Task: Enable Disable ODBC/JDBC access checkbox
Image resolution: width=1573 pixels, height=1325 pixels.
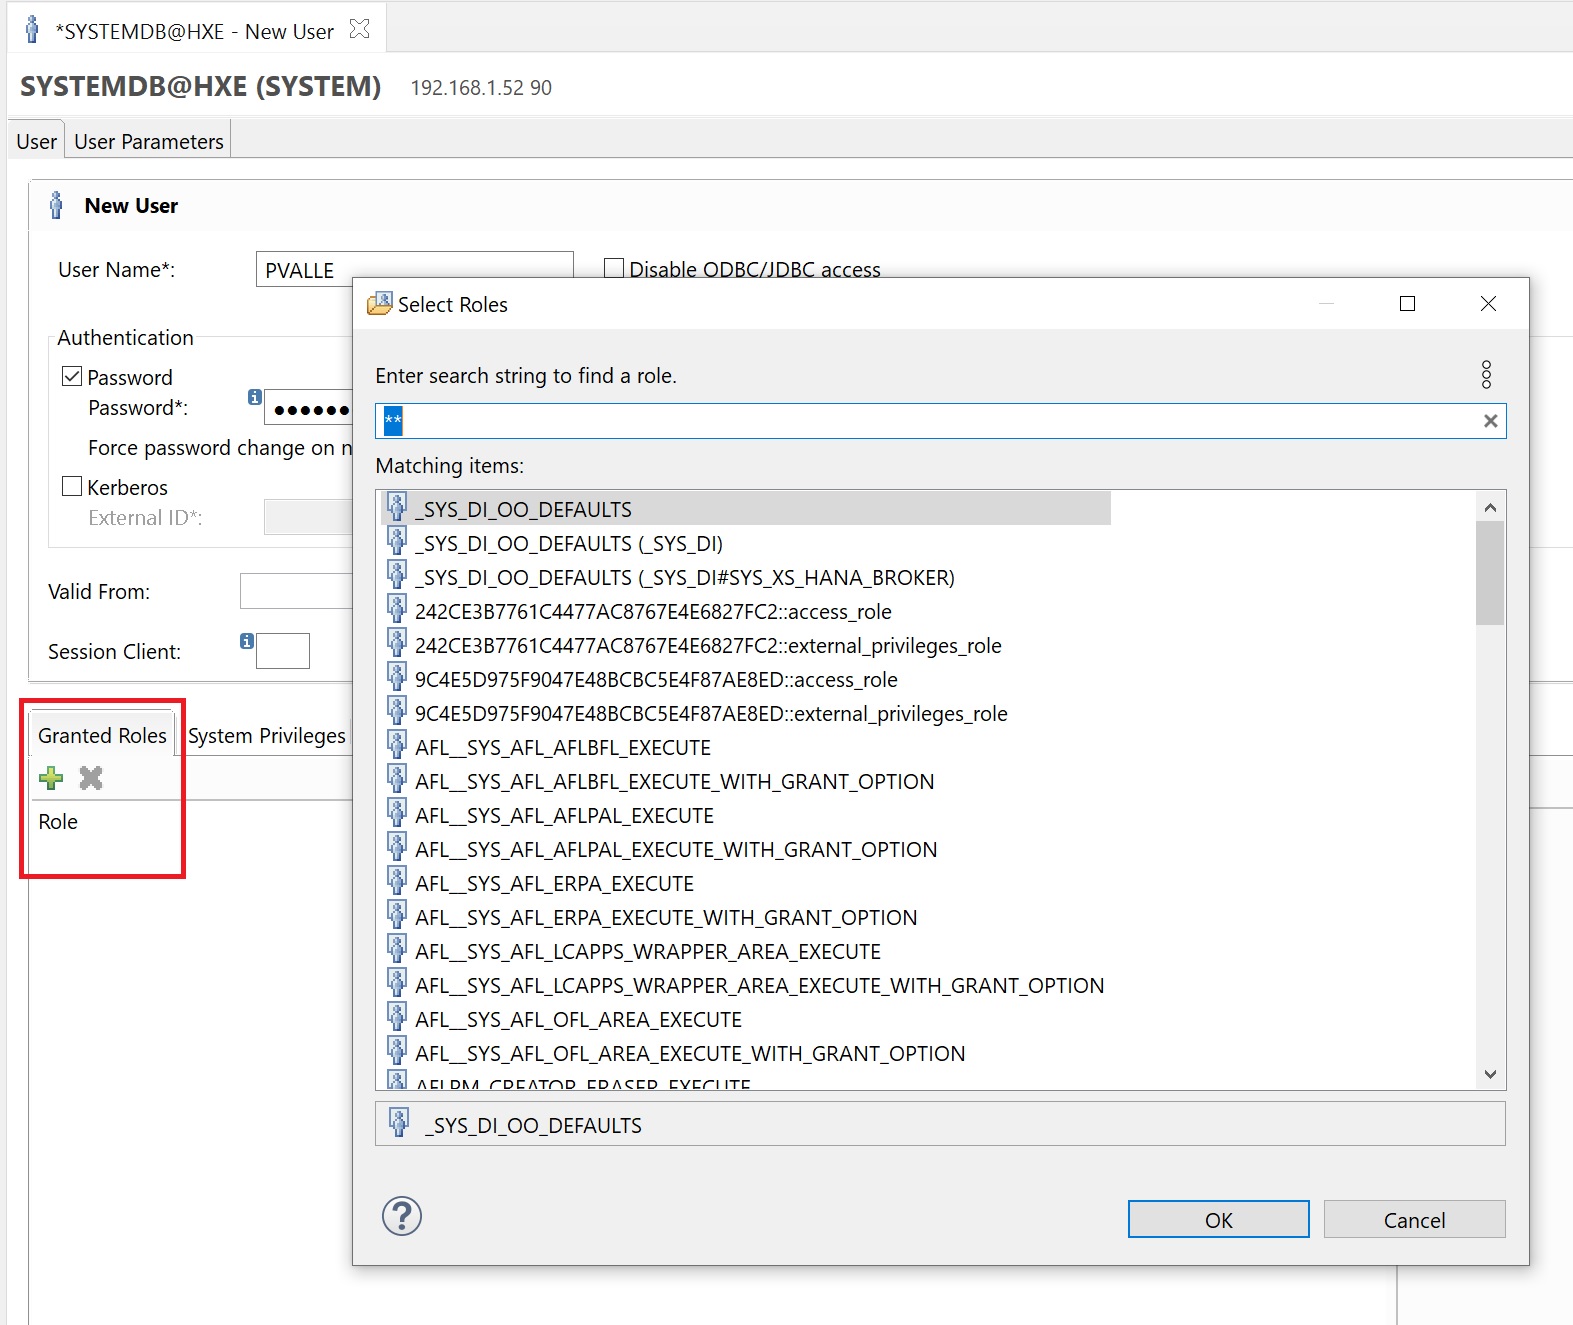Action: (614, 268)
